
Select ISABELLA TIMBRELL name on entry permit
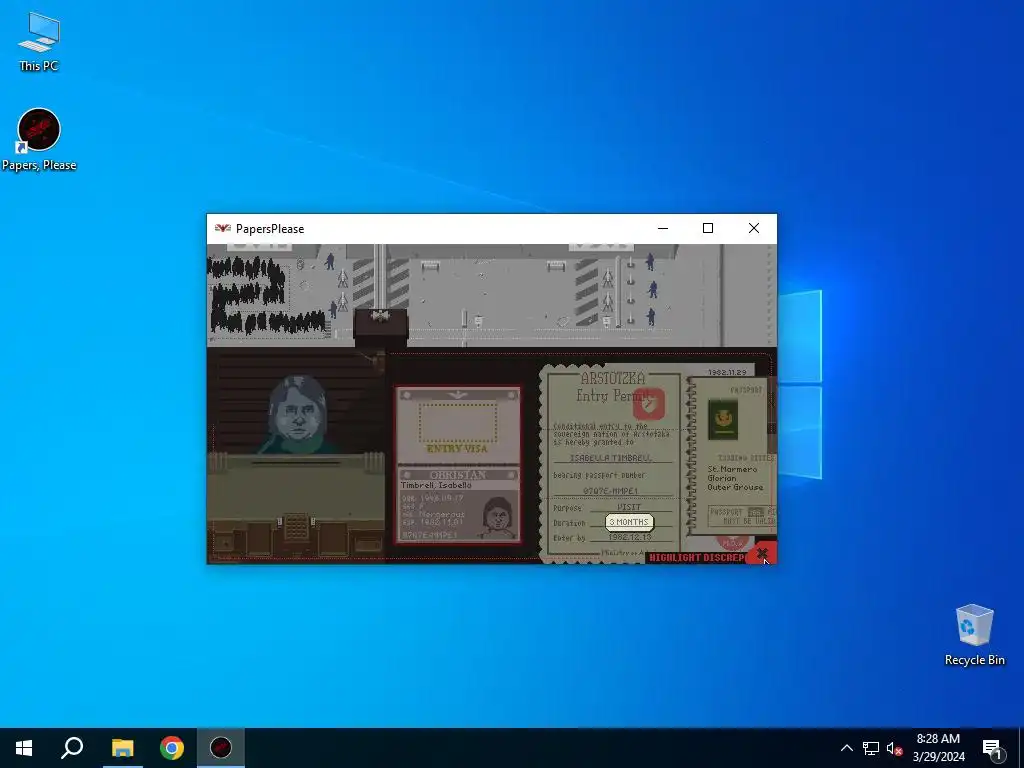611,458
